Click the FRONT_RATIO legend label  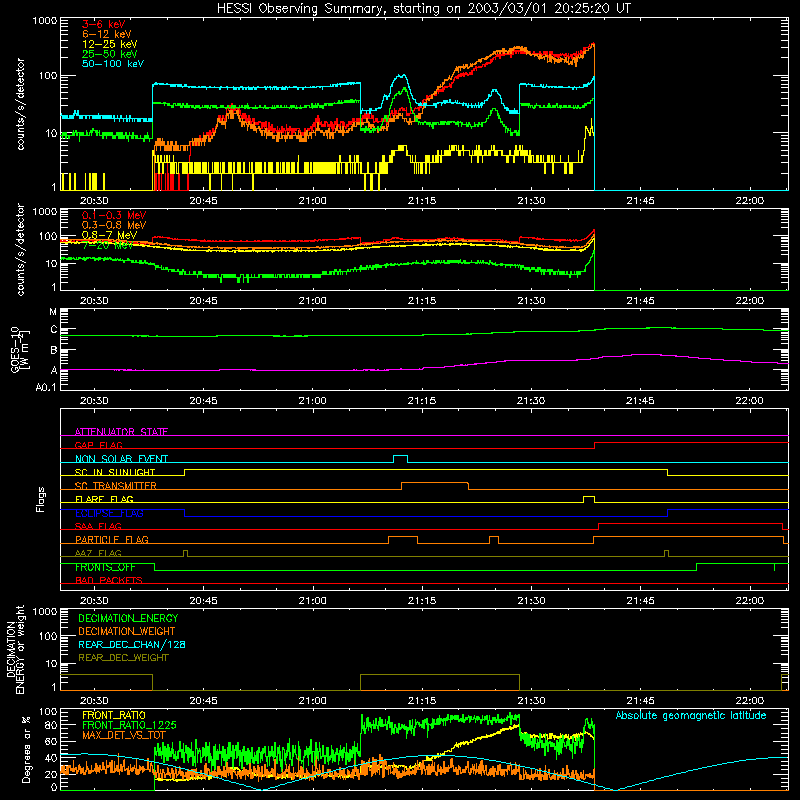[114, 715]
